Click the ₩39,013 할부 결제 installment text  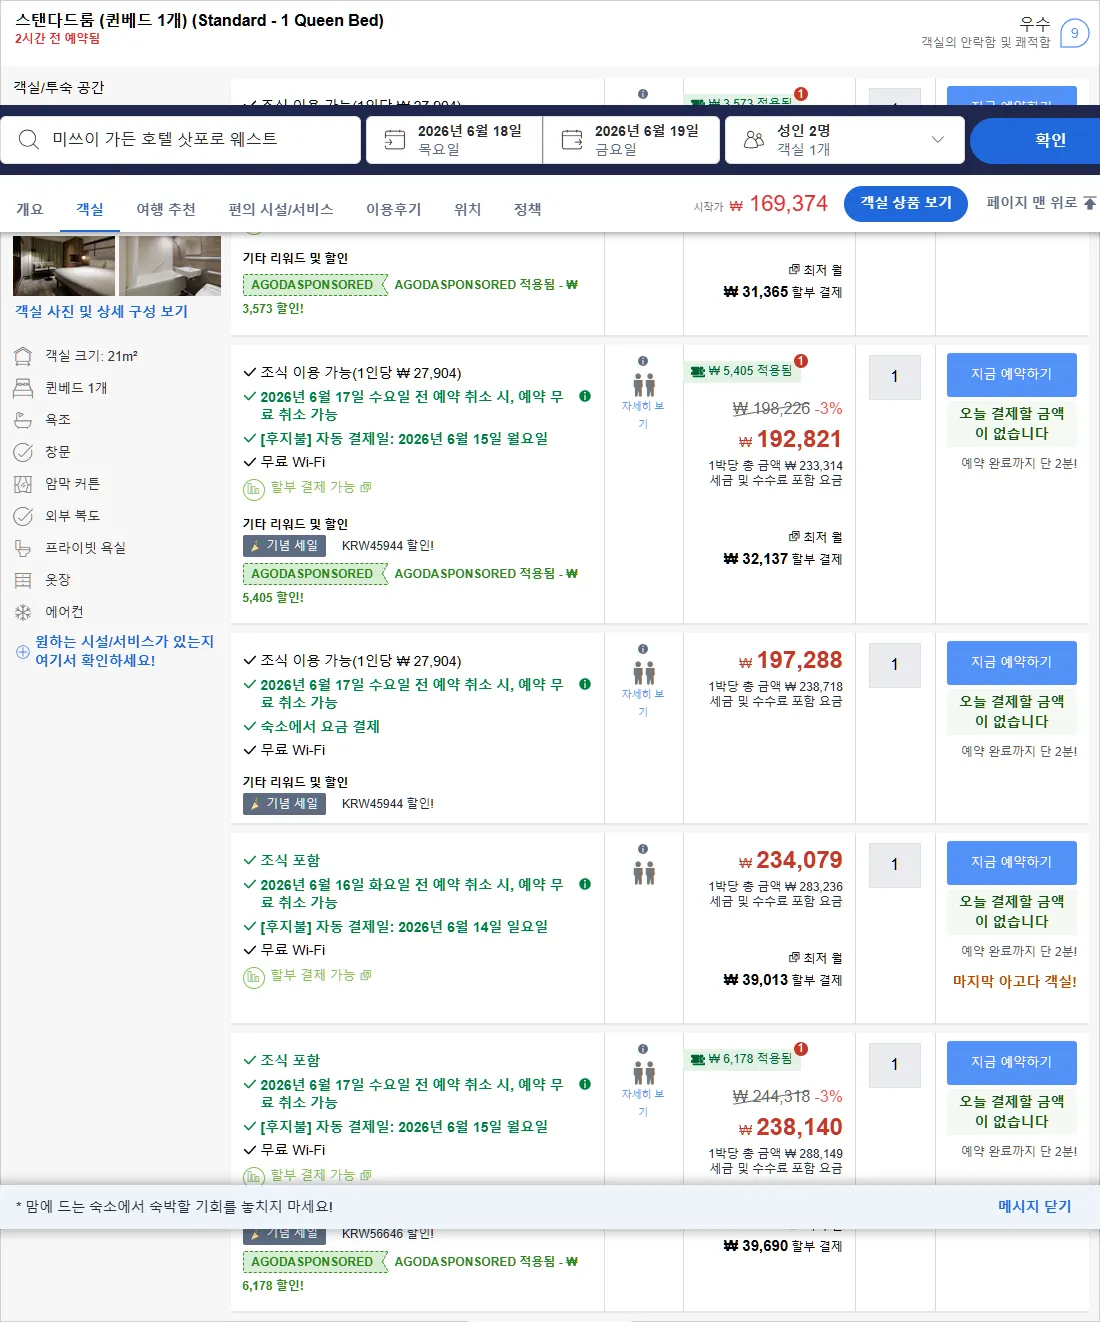[783, 980]
